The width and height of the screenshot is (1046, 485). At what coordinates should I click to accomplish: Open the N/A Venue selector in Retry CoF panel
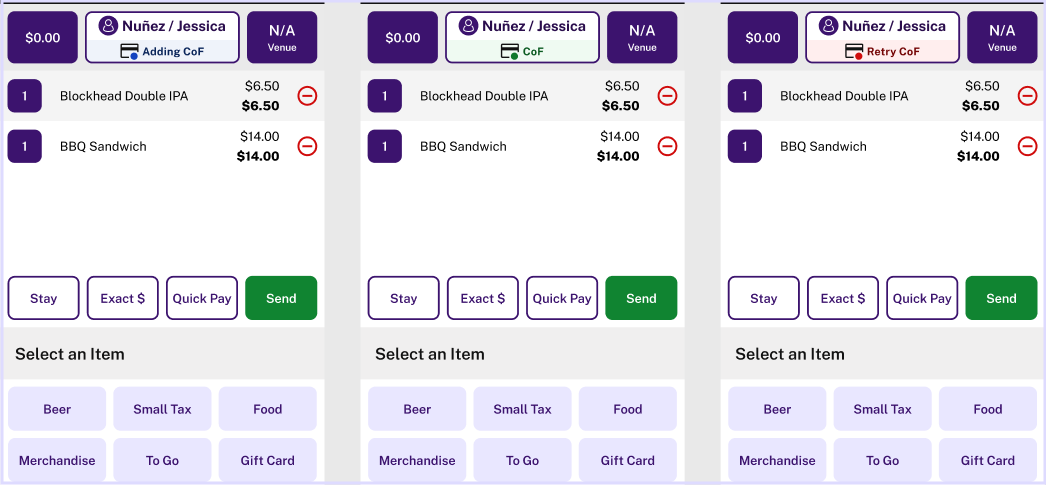(1003, 37)
